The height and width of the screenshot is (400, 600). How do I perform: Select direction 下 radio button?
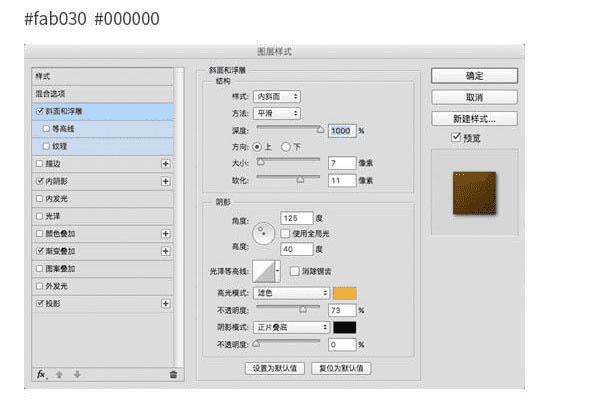click(x=286, y=147)
